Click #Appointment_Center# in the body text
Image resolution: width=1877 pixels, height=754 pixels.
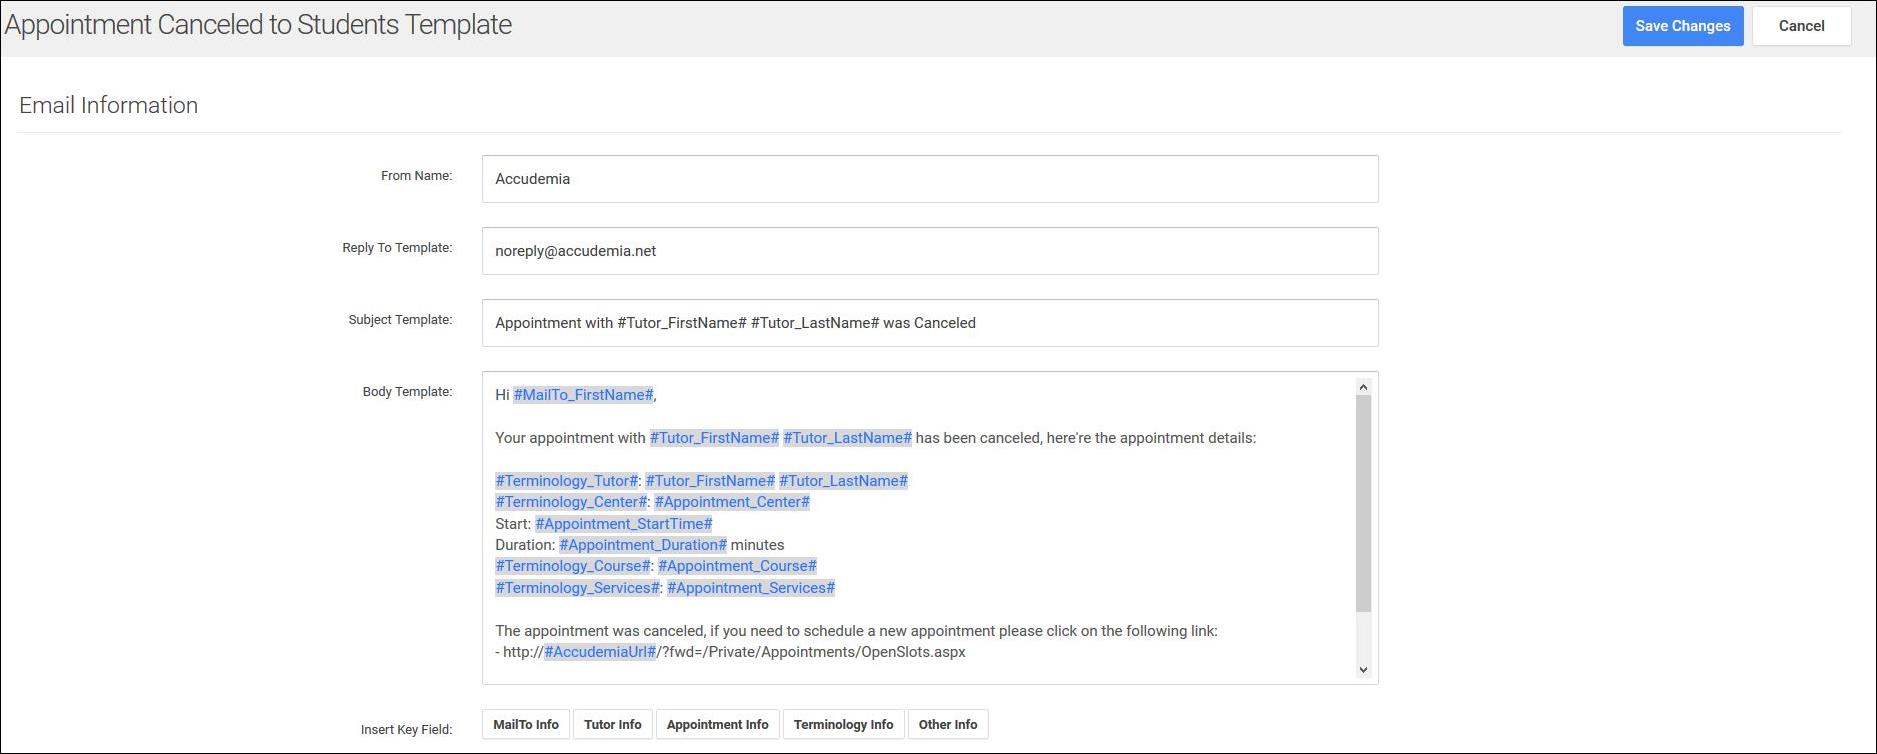coord(732,502)
